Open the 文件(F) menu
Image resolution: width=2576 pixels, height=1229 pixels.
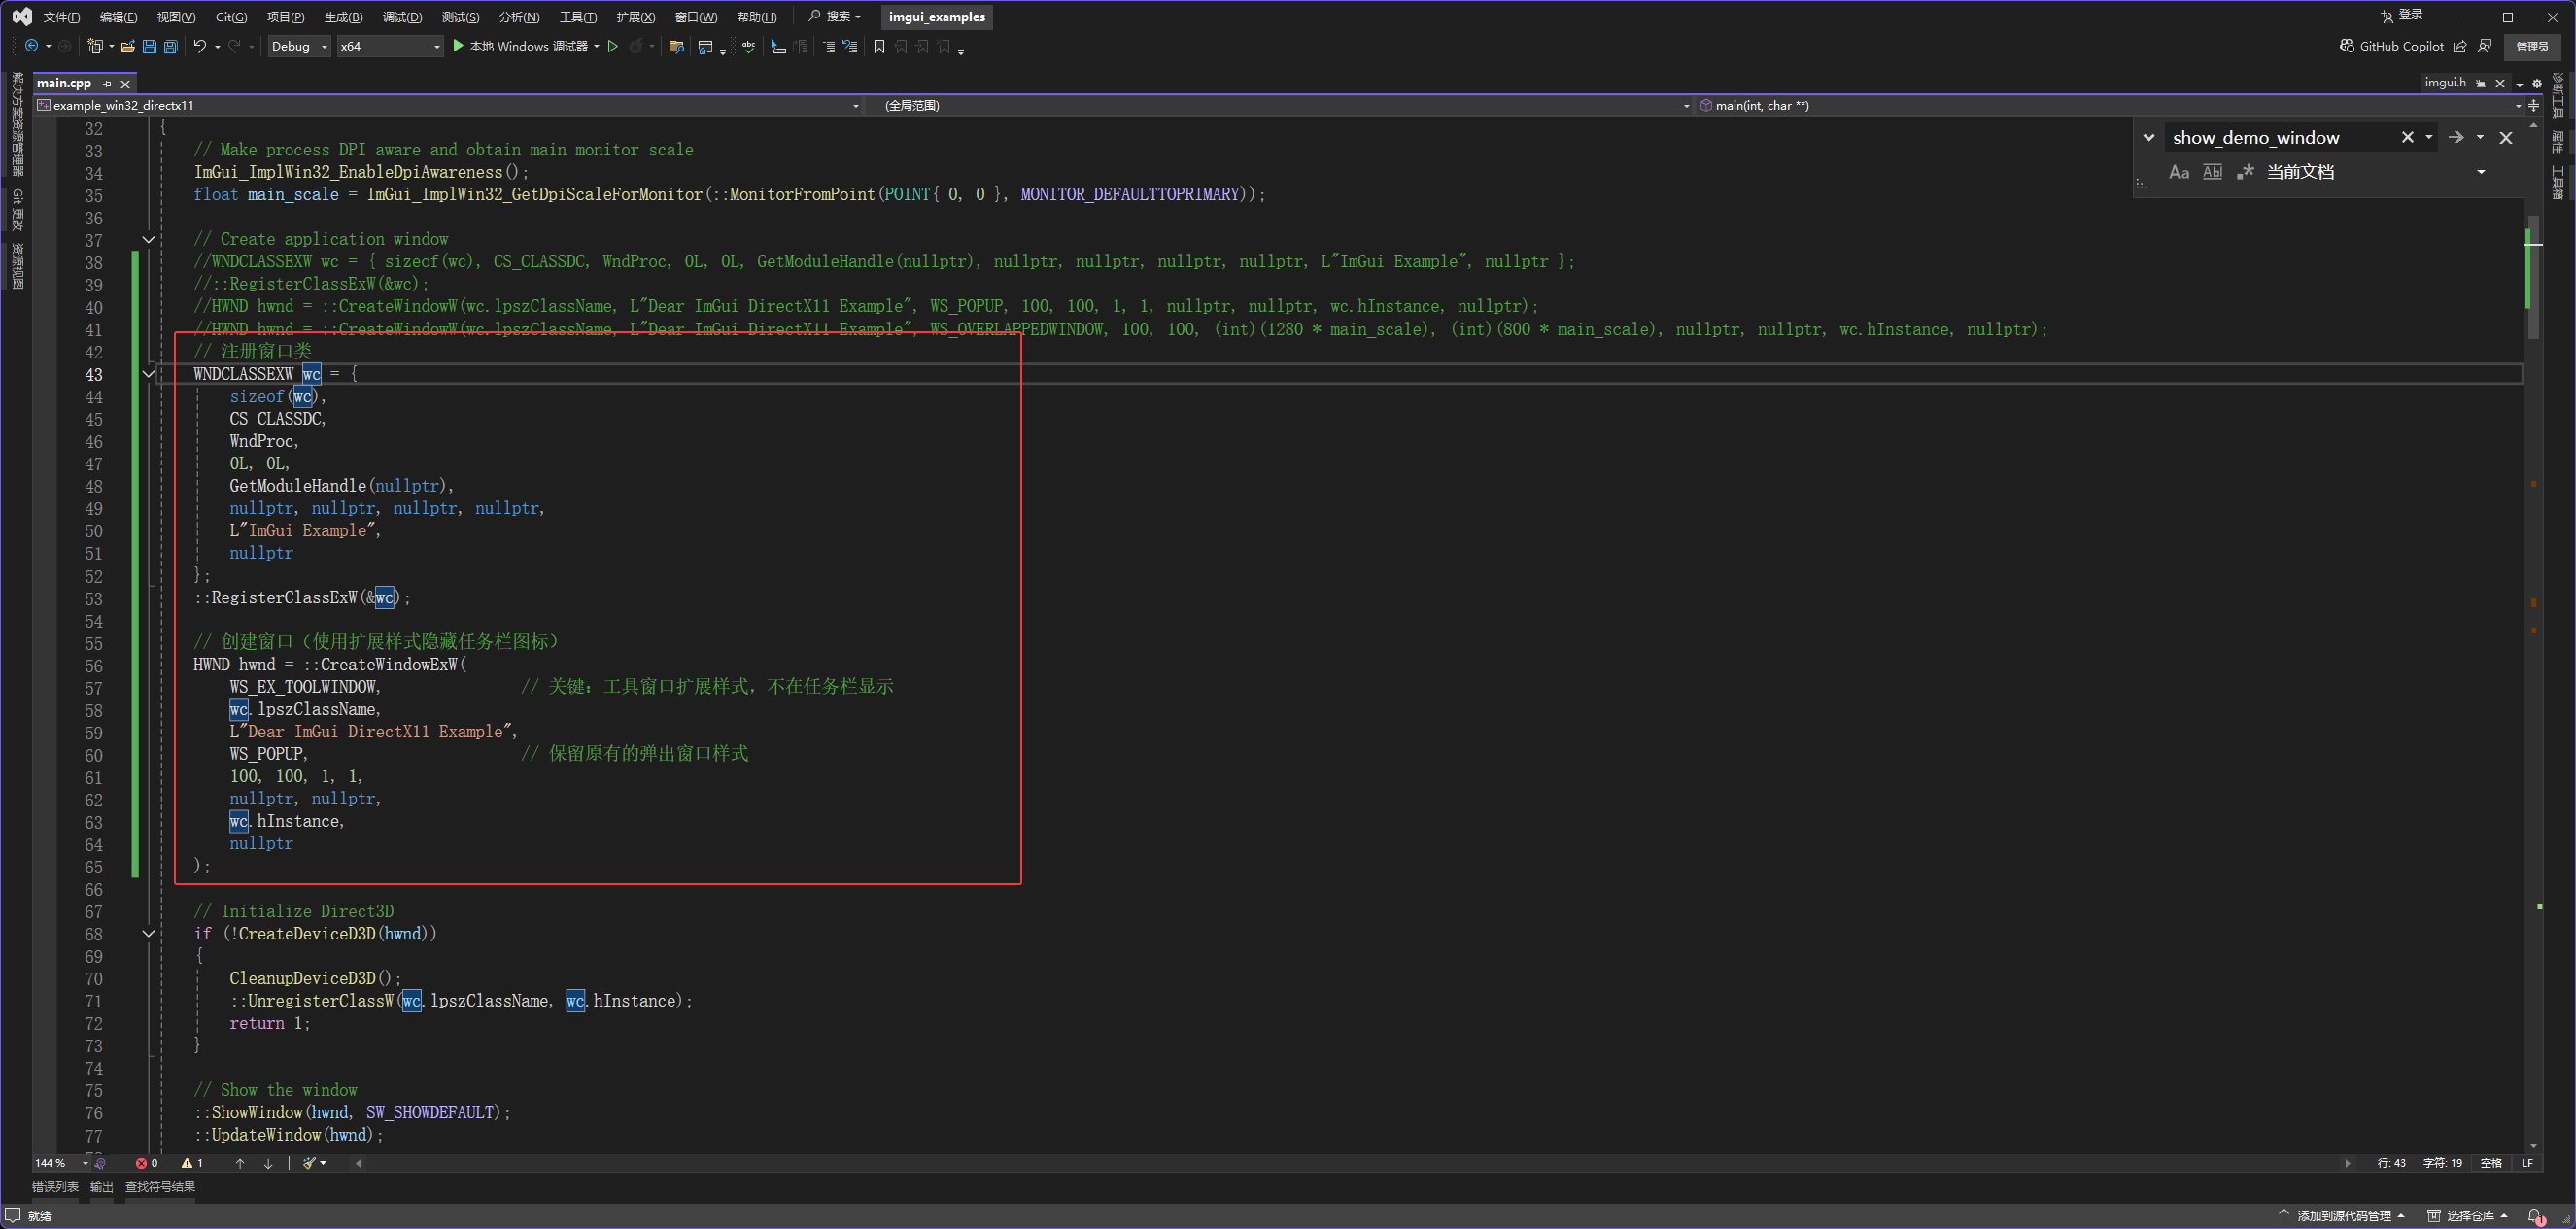61,17
